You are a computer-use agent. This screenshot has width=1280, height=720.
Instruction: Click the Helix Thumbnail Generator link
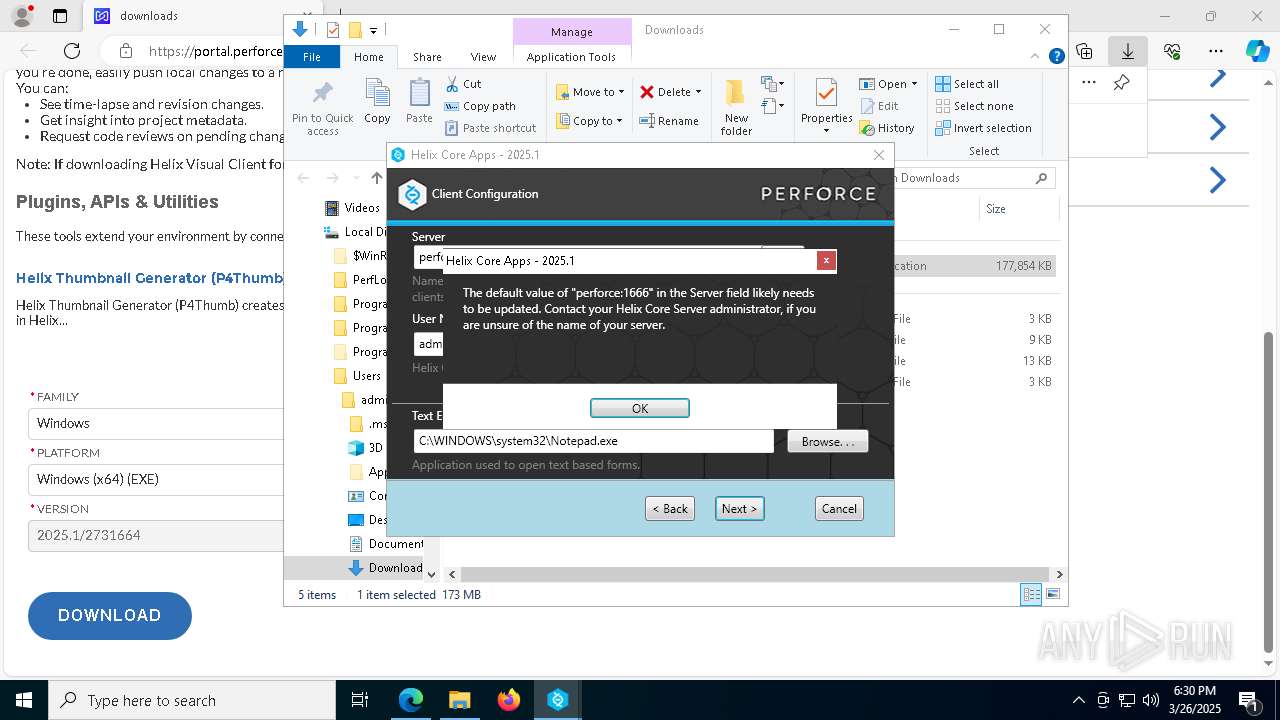[x=150, y=278]
